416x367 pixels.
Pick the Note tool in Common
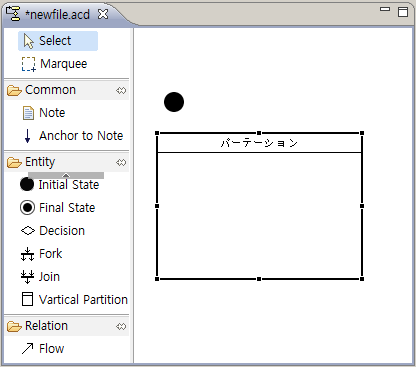44,113
